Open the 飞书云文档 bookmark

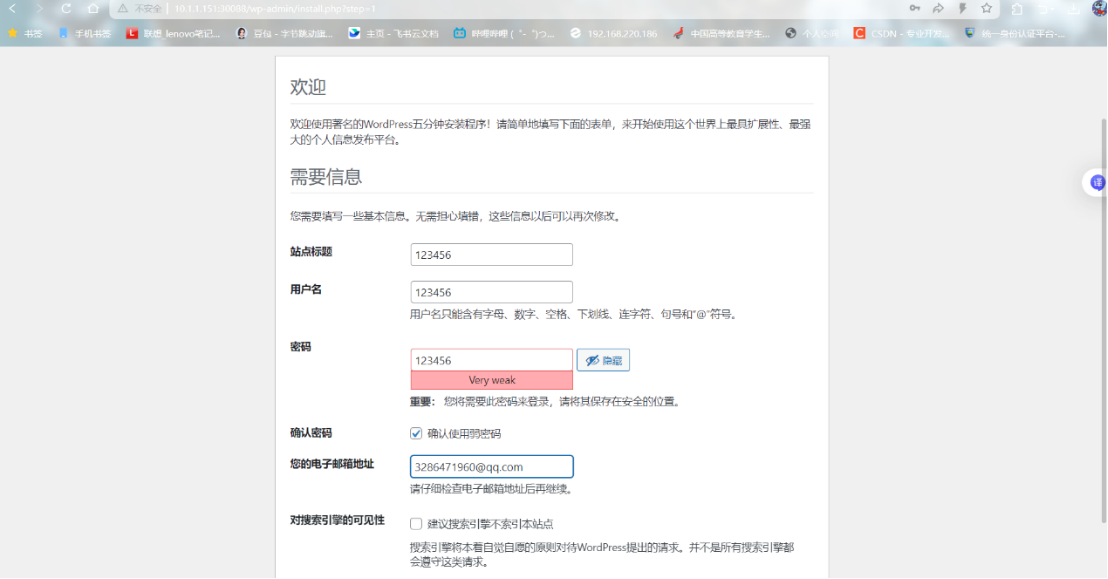[394, 33]
